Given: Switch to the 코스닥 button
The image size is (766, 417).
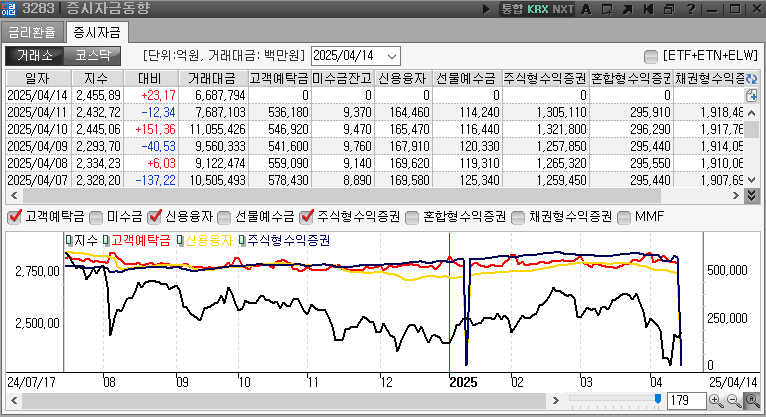Looking at the screenshot, I should [92, 56].
